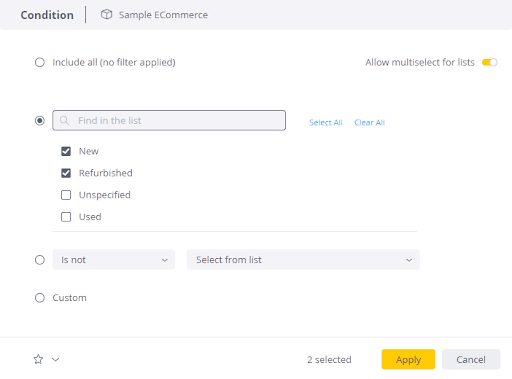Image resolution: width=512 pixels, height=379 pixels.
Task: Select Include all (no filter applied) radio
Action: [40, 62]
